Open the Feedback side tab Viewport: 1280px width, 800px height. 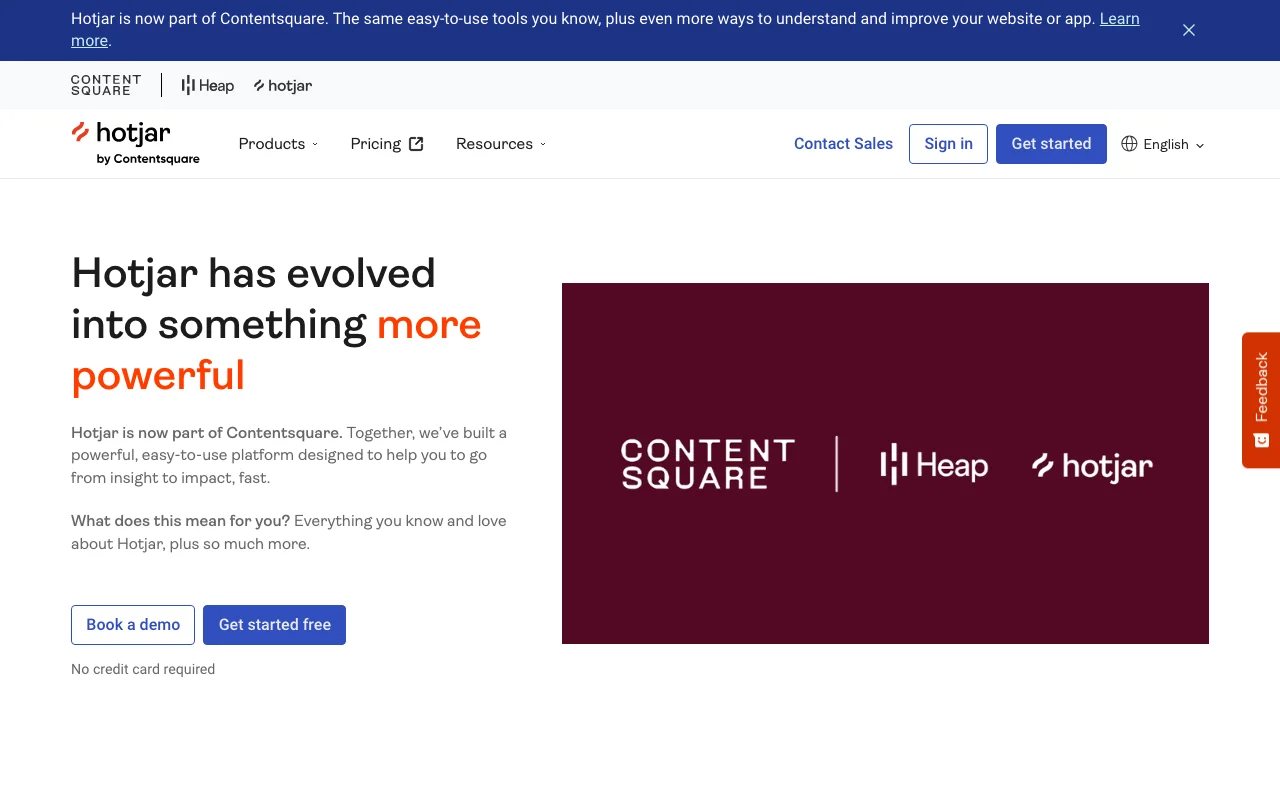click(1260, 400)
